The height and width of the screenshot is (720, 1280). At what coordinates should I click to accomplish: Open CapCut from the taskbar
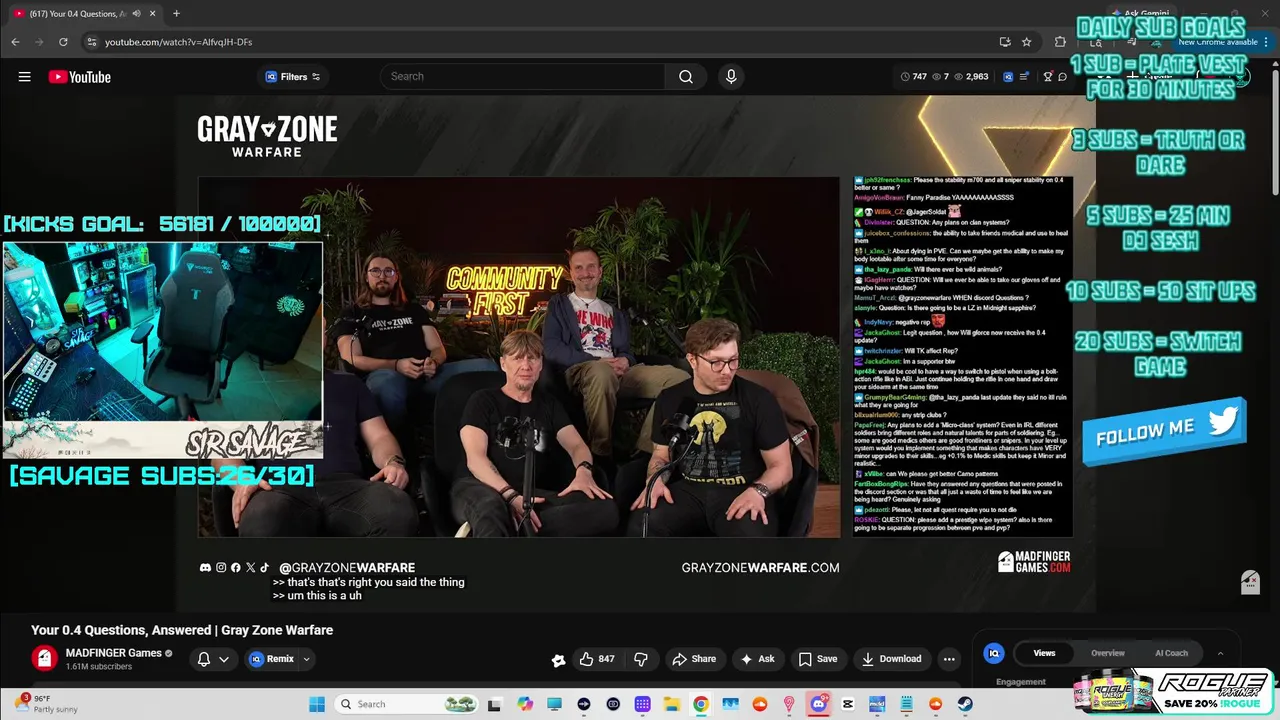(x=848, y=704)
